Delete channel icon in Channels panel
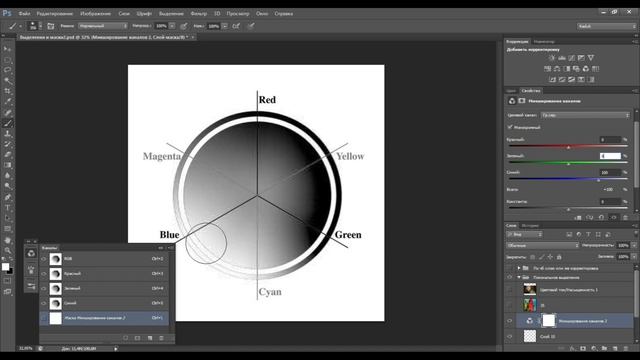The width and height of the screenshot is (640, 360). coord(161,338)
